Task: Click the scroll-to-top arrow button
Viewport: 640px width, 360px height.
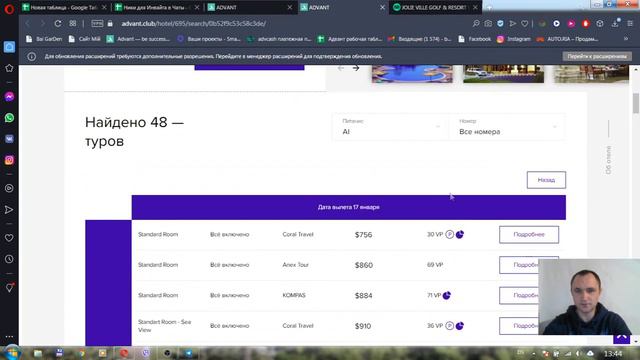Action: click(622, 338)
